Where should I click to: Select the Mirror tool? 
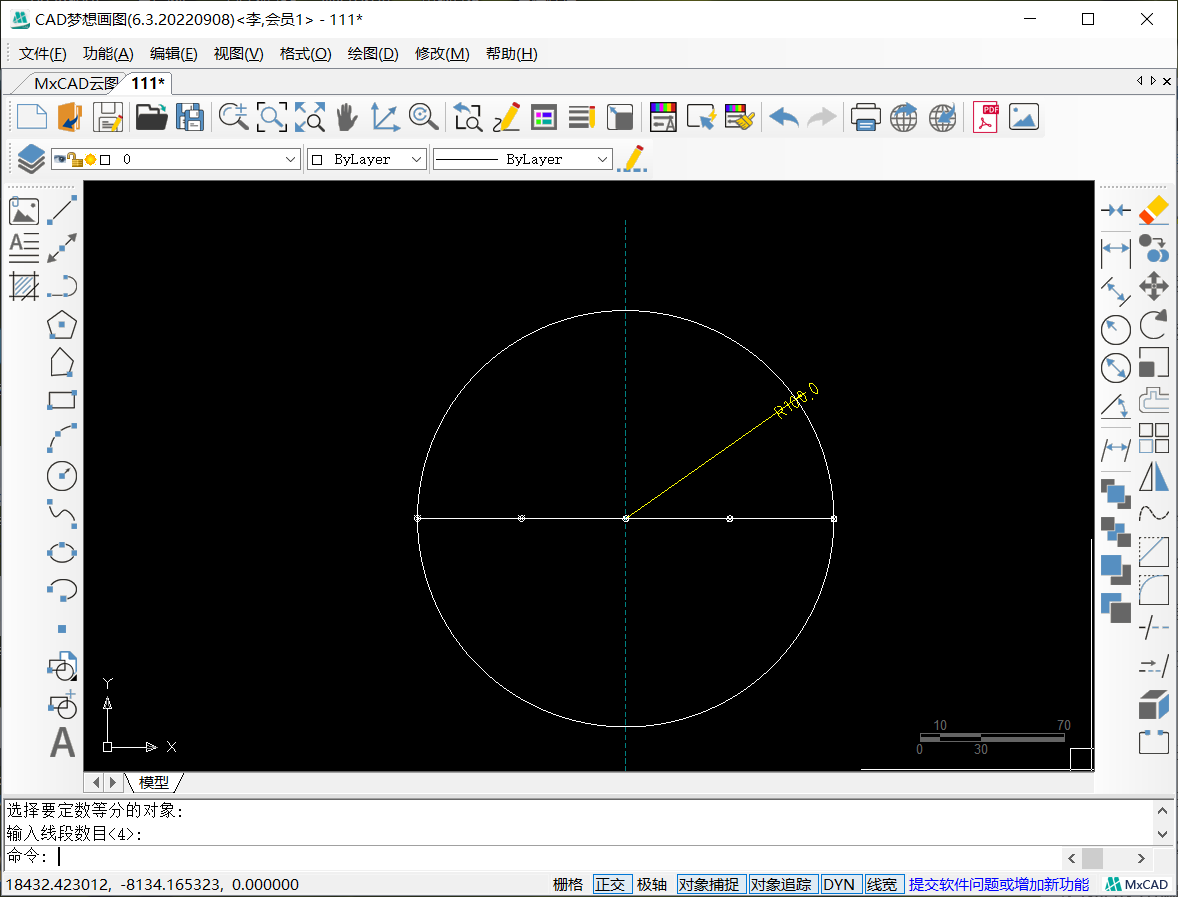1154,476
